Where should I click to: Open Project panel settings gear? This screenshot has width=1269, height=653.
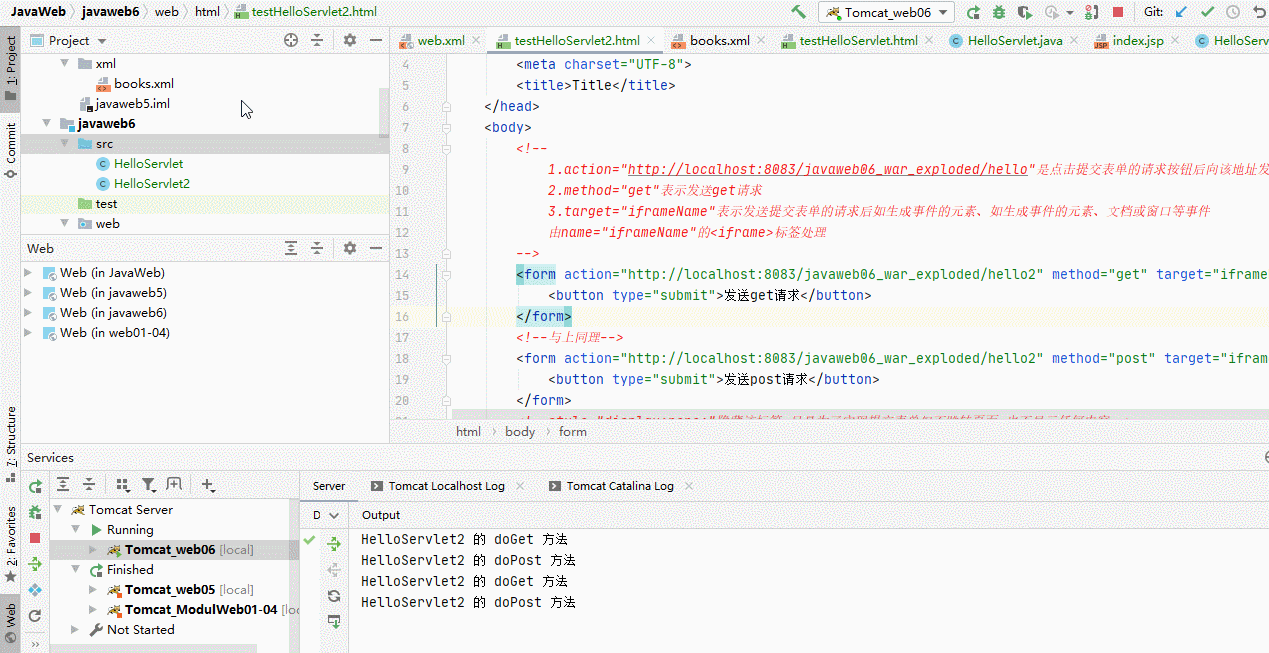(350, 40)
